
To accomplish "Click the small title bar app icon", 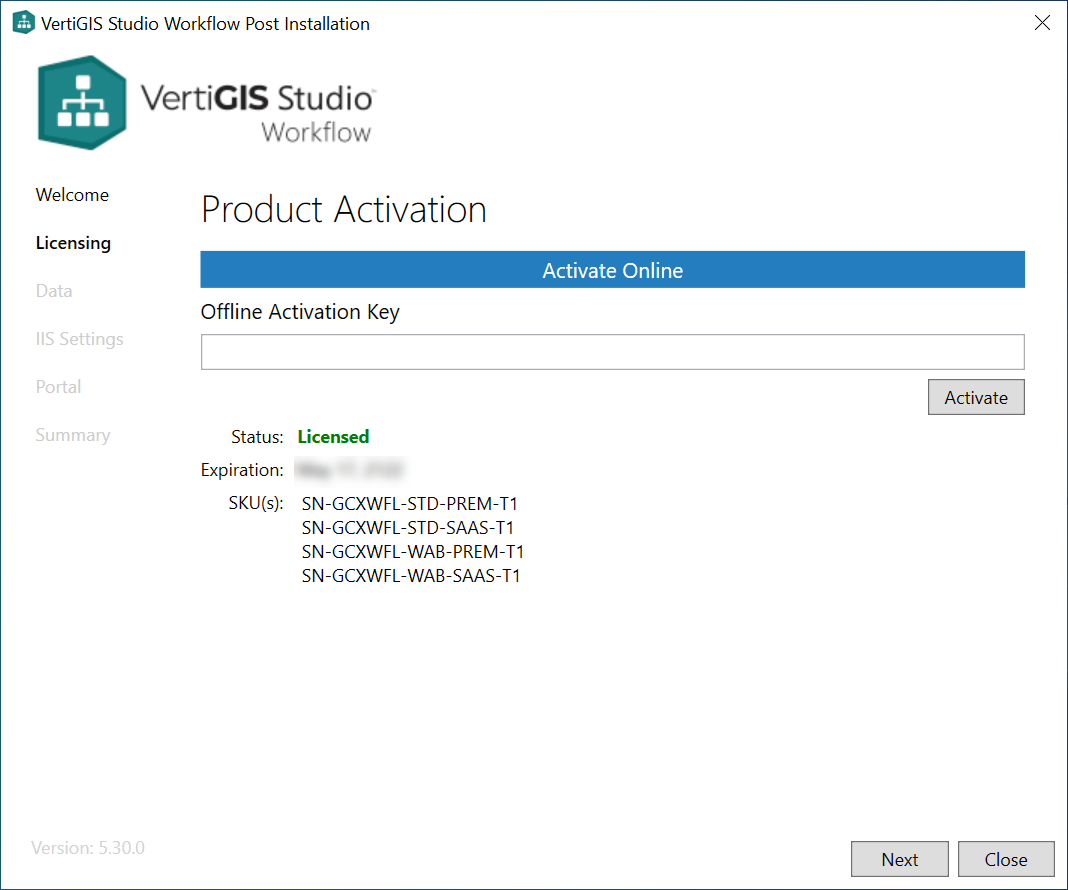I will coord(22,23).
